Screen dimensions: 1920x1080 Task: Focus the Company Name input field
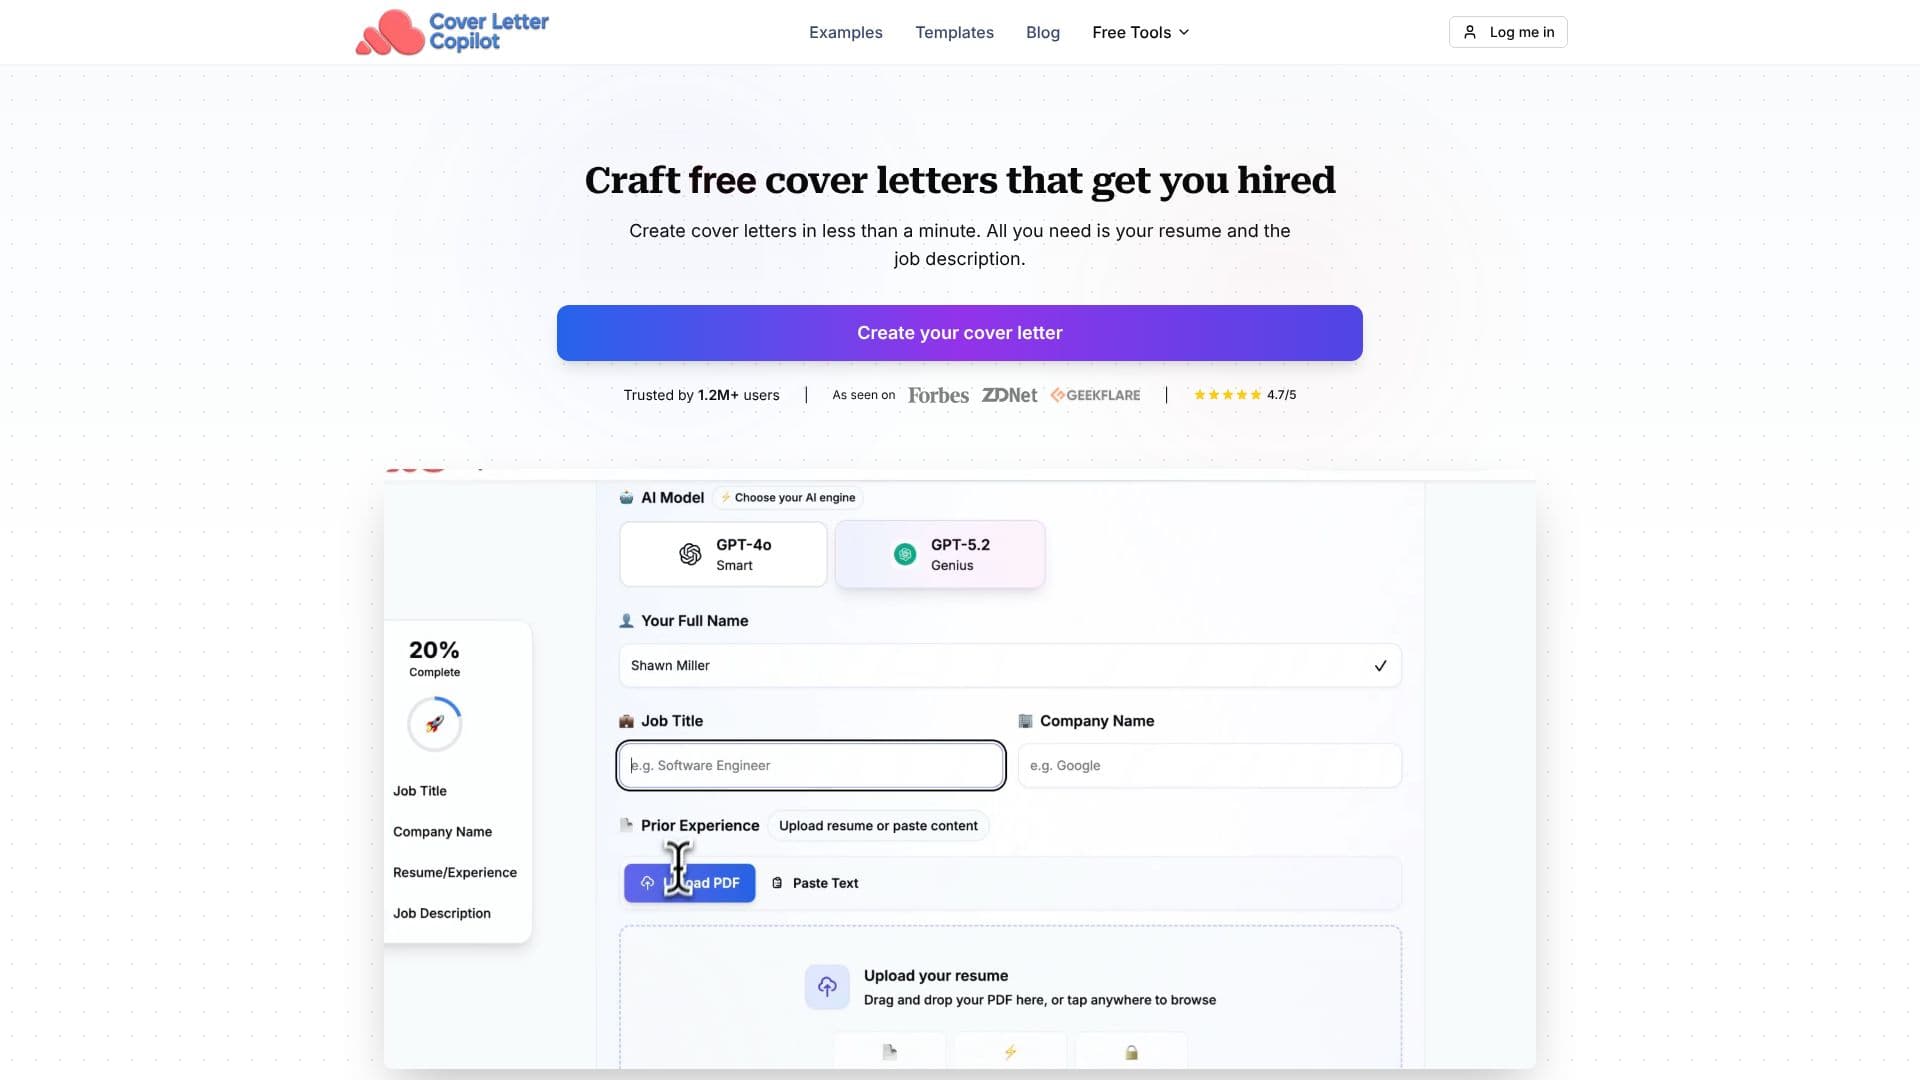(x=1210, y=766)
